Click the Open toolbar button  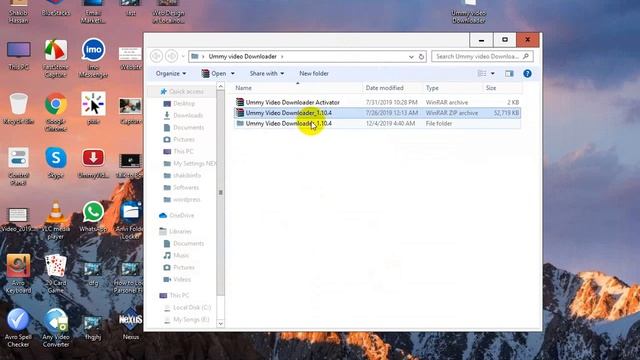(x=214, y=73)
